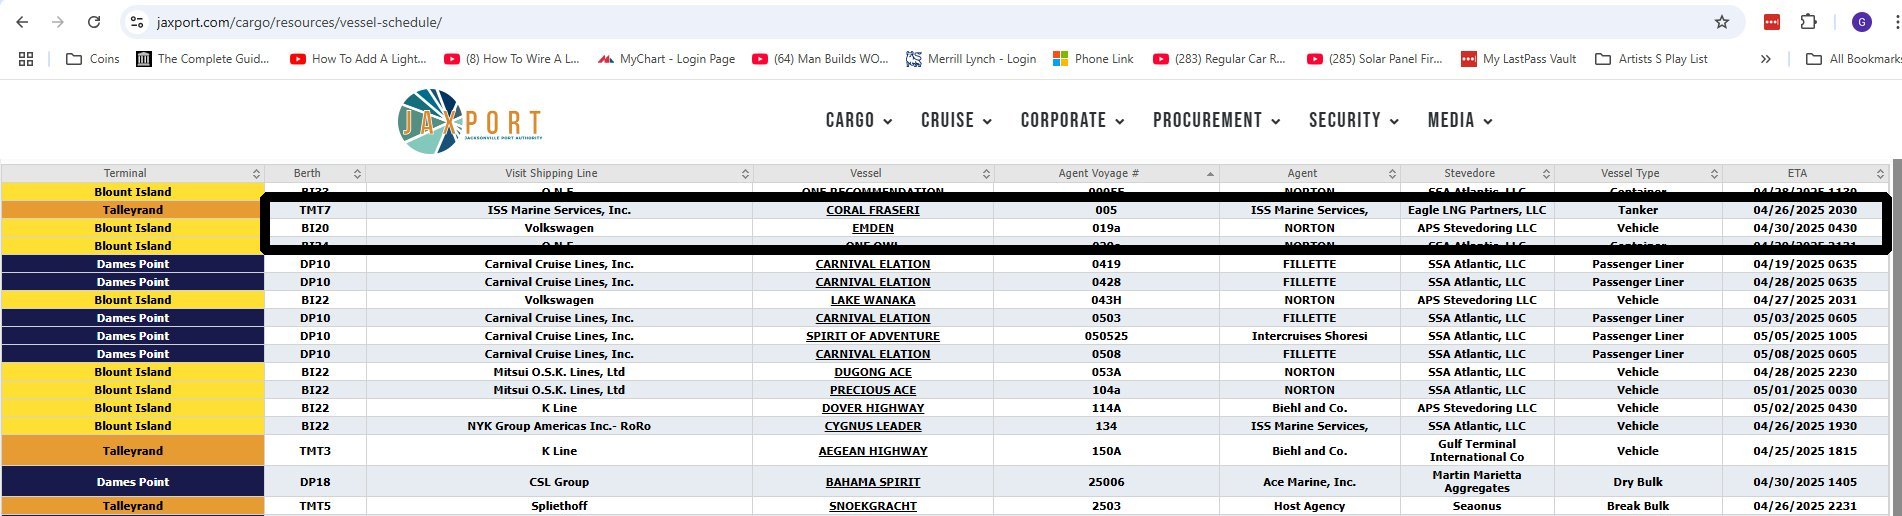The image size is (1902, 516).
Task: Open the LAKE WANAKA vessel link
Action: pos(873,300)
